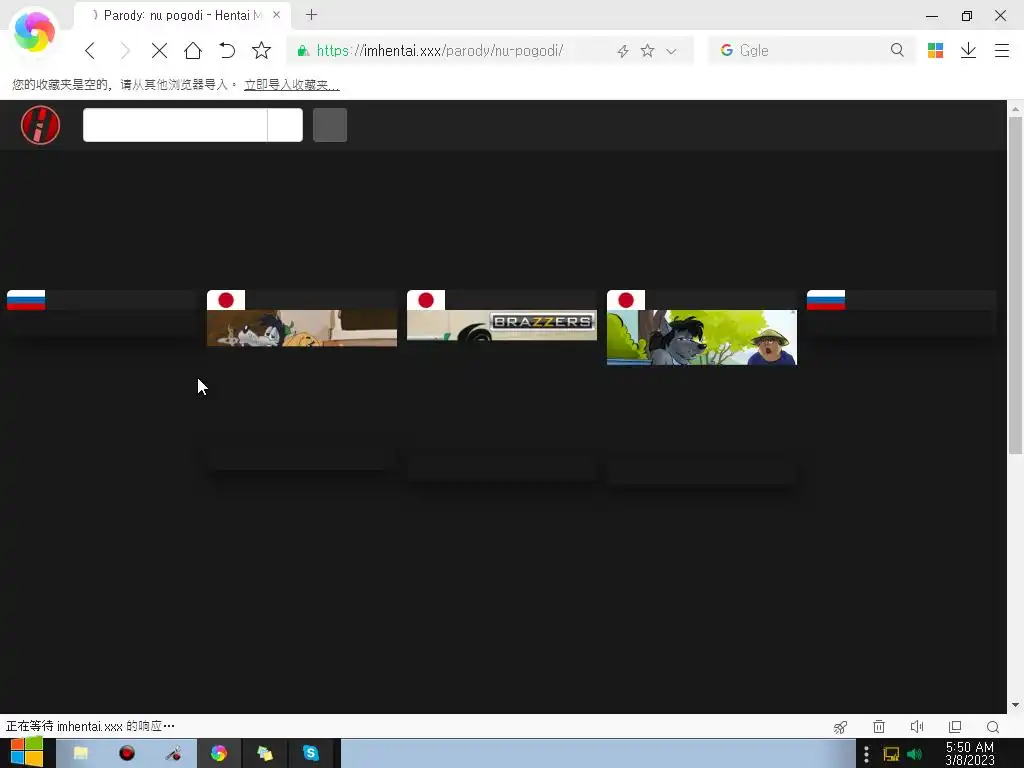The height and width of the screenshot is (768, 1024).
Task: Open the files stack icon in the taskbar
Action: 264,754
